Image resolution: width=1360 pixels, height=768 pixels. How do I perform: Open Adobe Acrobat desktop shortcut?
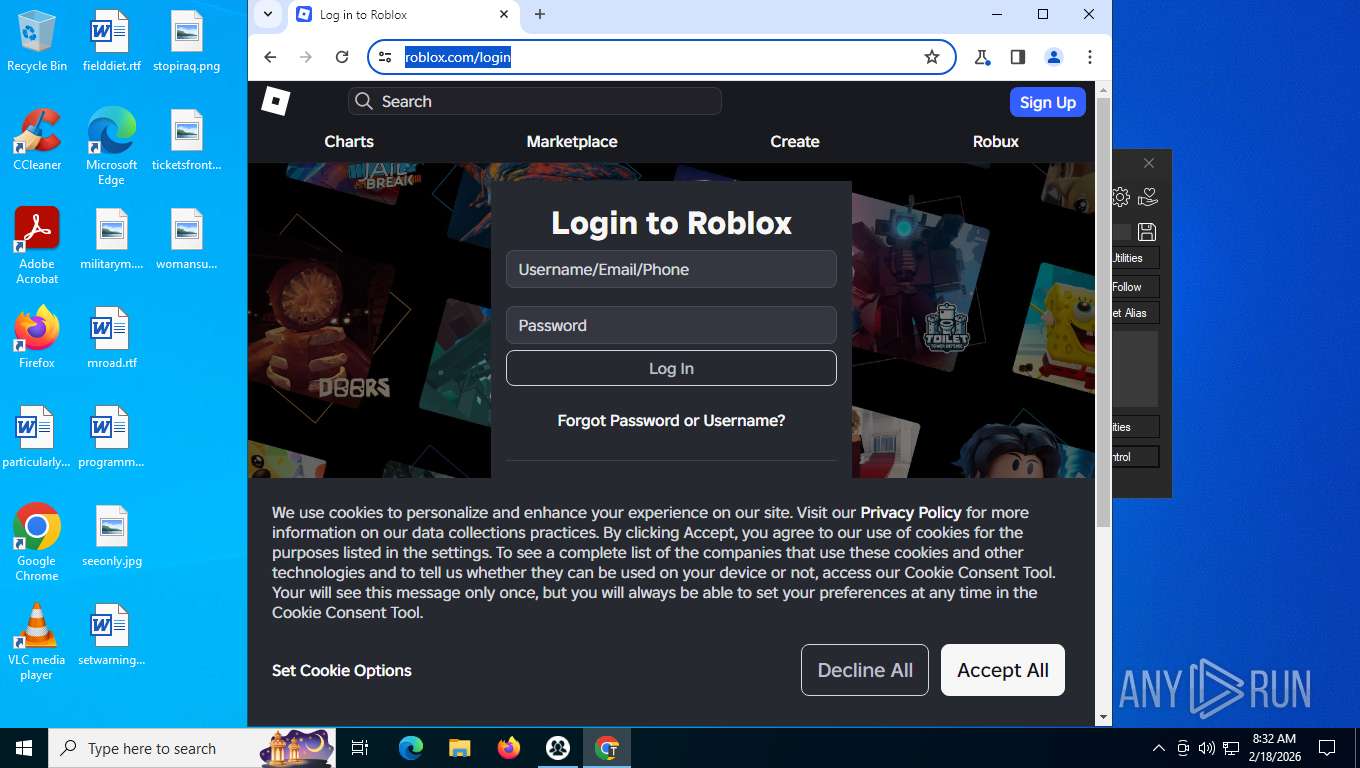click(37, 246)
